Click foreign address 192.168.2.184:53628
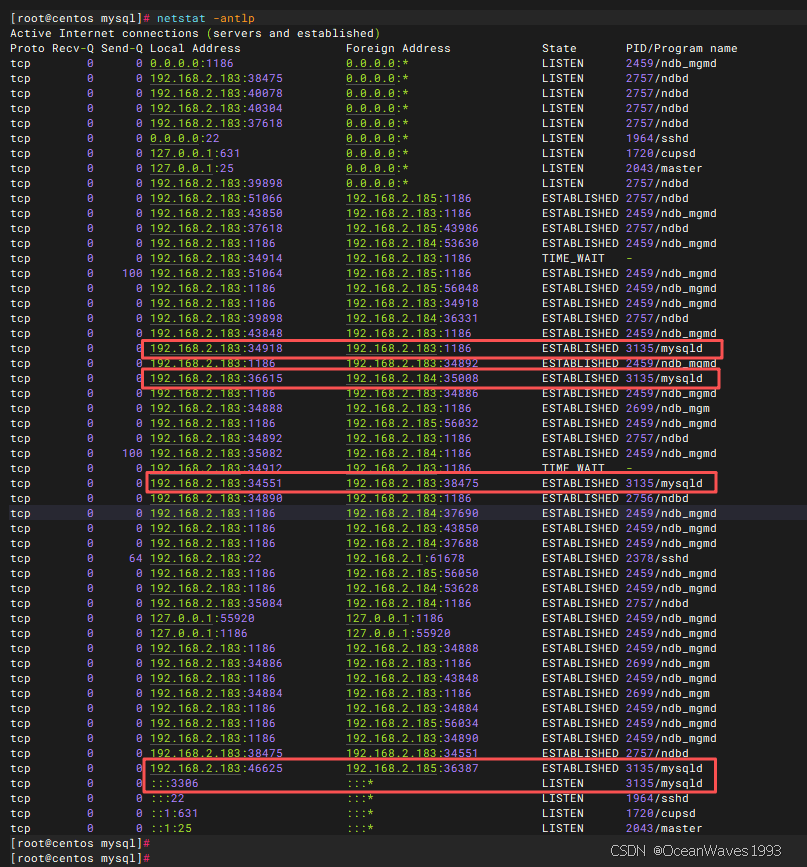Image resolution: width=807 pixels, height=867 pixels. coord(412,588)
